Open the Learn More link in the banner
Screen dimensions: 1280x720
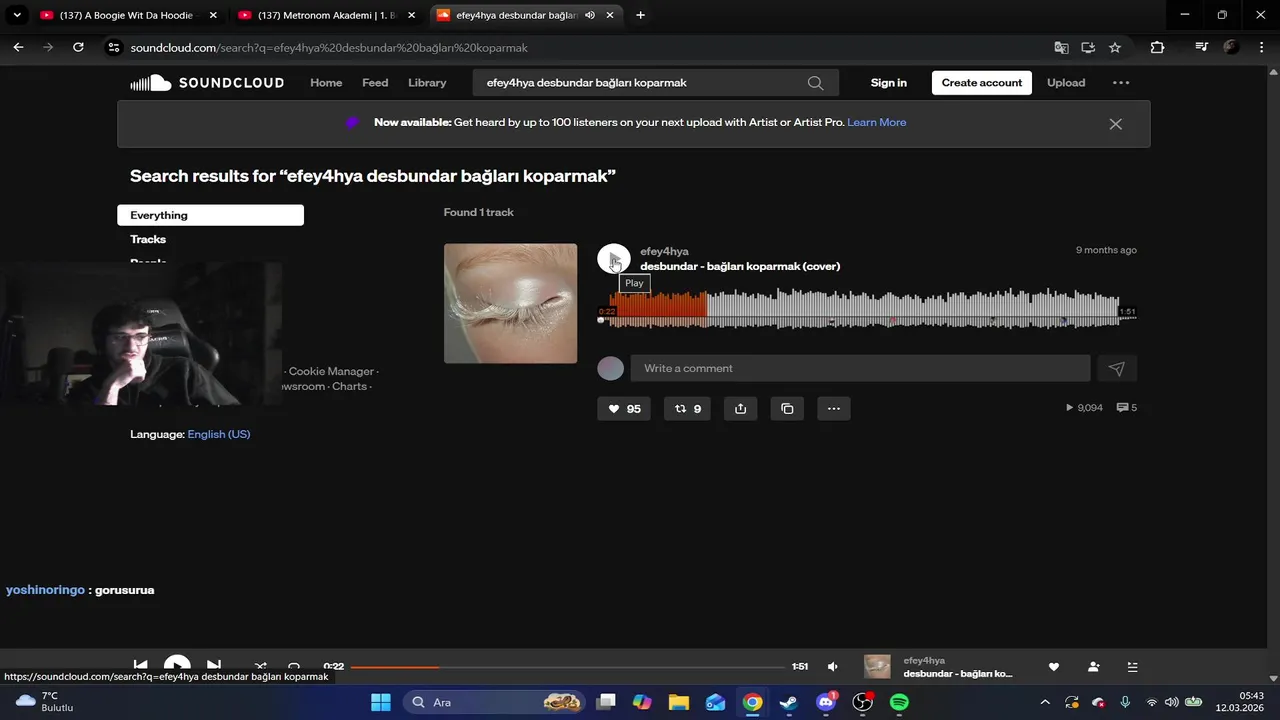pyautogui.click(x=877, y=122)
